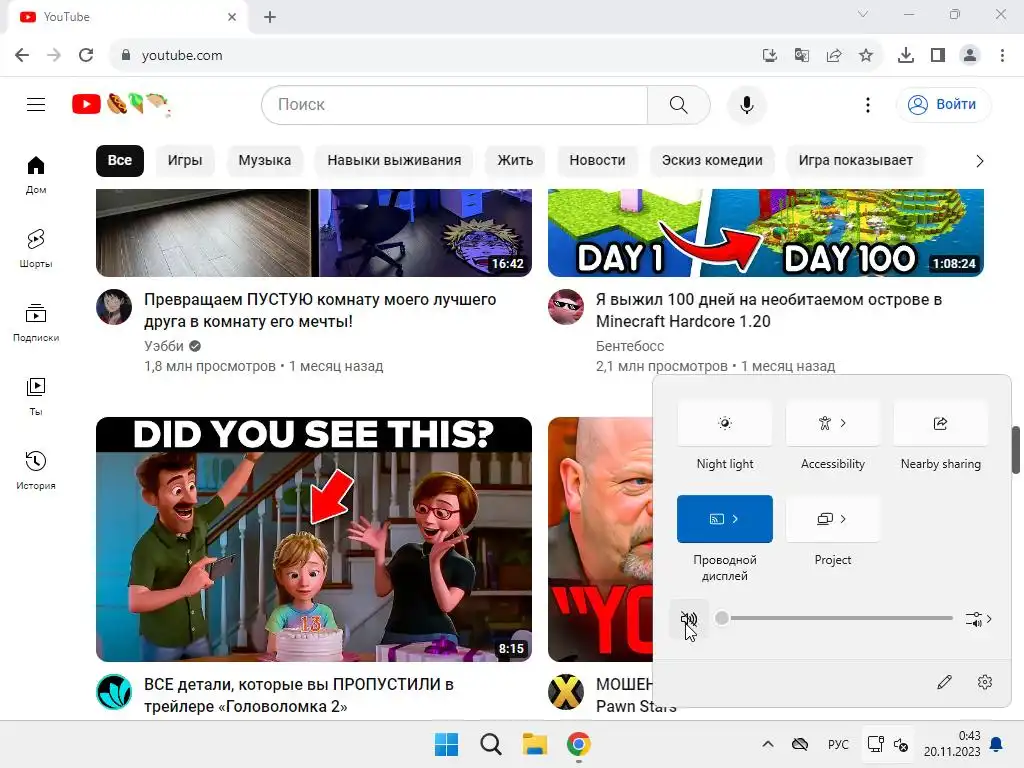Open the YouTube hamburger guide menu
Image resolution: width=1024 pixels, height=768 pixels.
point(36,104)
